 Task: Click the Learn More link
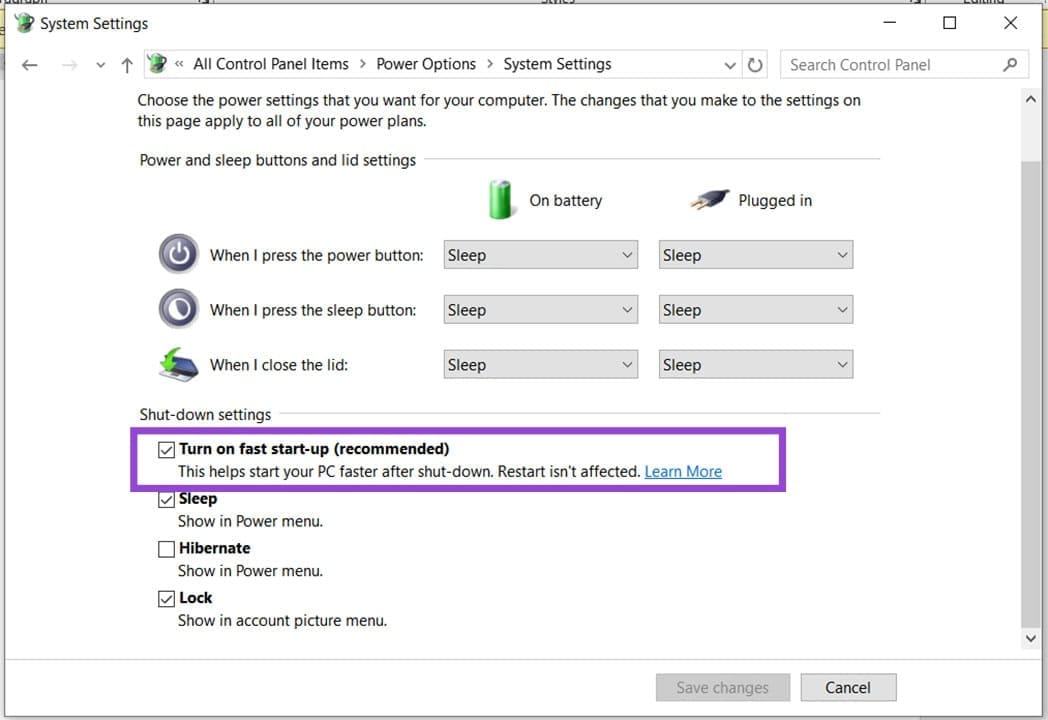[x=683, y=471]
